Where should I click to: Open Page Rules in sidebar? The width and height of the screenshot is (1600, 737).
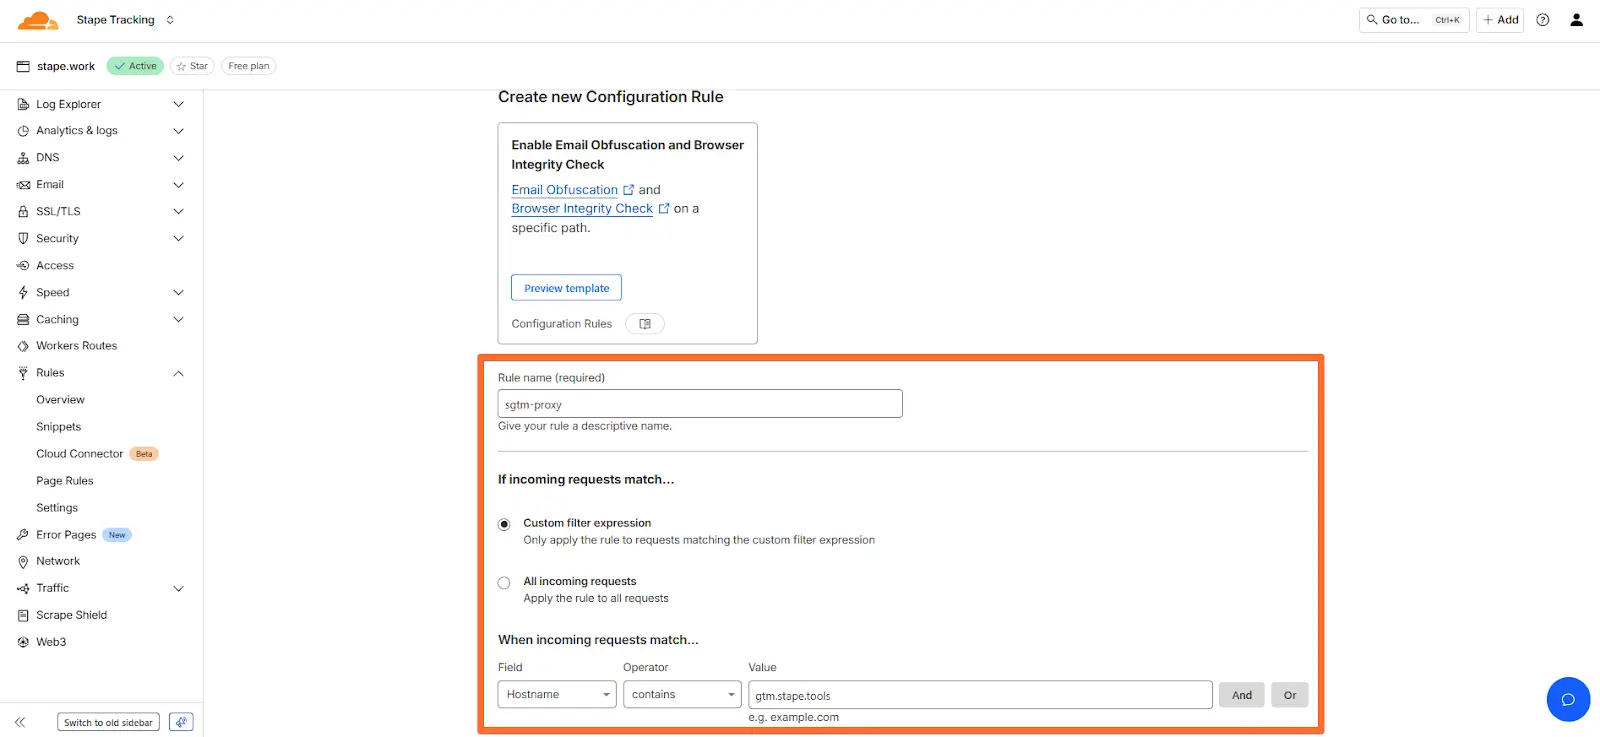click(x=65, y=481)
